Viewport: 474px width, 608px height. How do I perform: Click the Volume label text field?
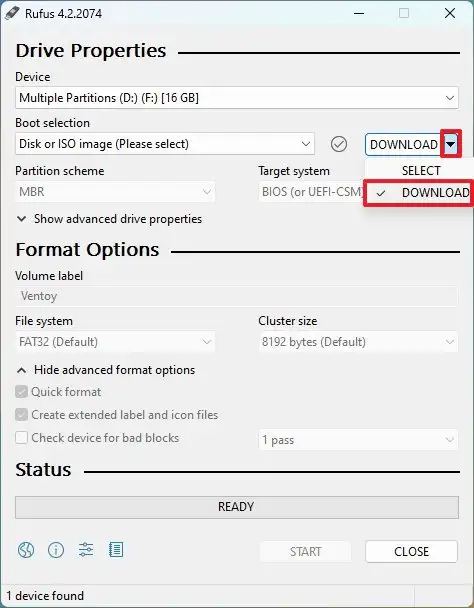[x=237, y=296]
